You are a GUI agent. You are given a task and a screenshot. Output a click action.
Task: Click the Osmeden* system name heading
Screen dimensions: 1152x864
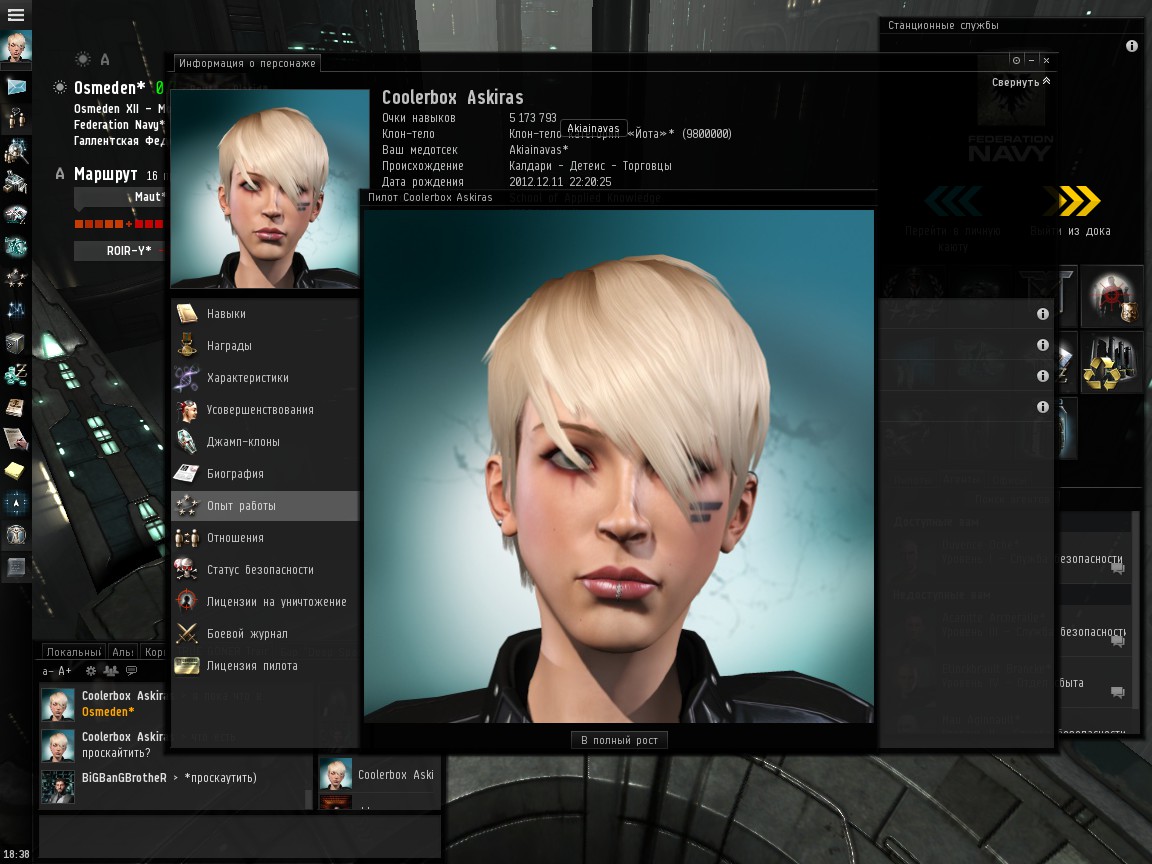tap(109, 88)
